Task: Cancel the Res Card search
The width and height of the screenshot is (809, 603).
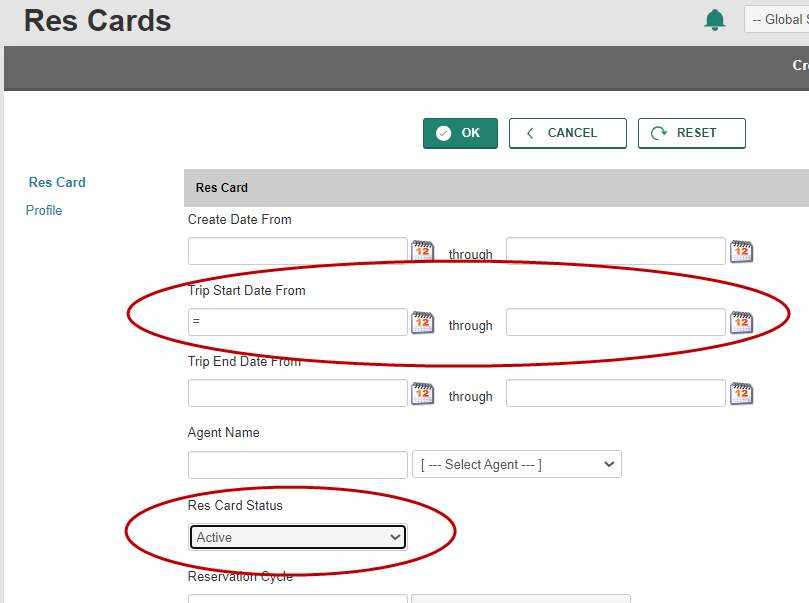Action: point(567,132)
